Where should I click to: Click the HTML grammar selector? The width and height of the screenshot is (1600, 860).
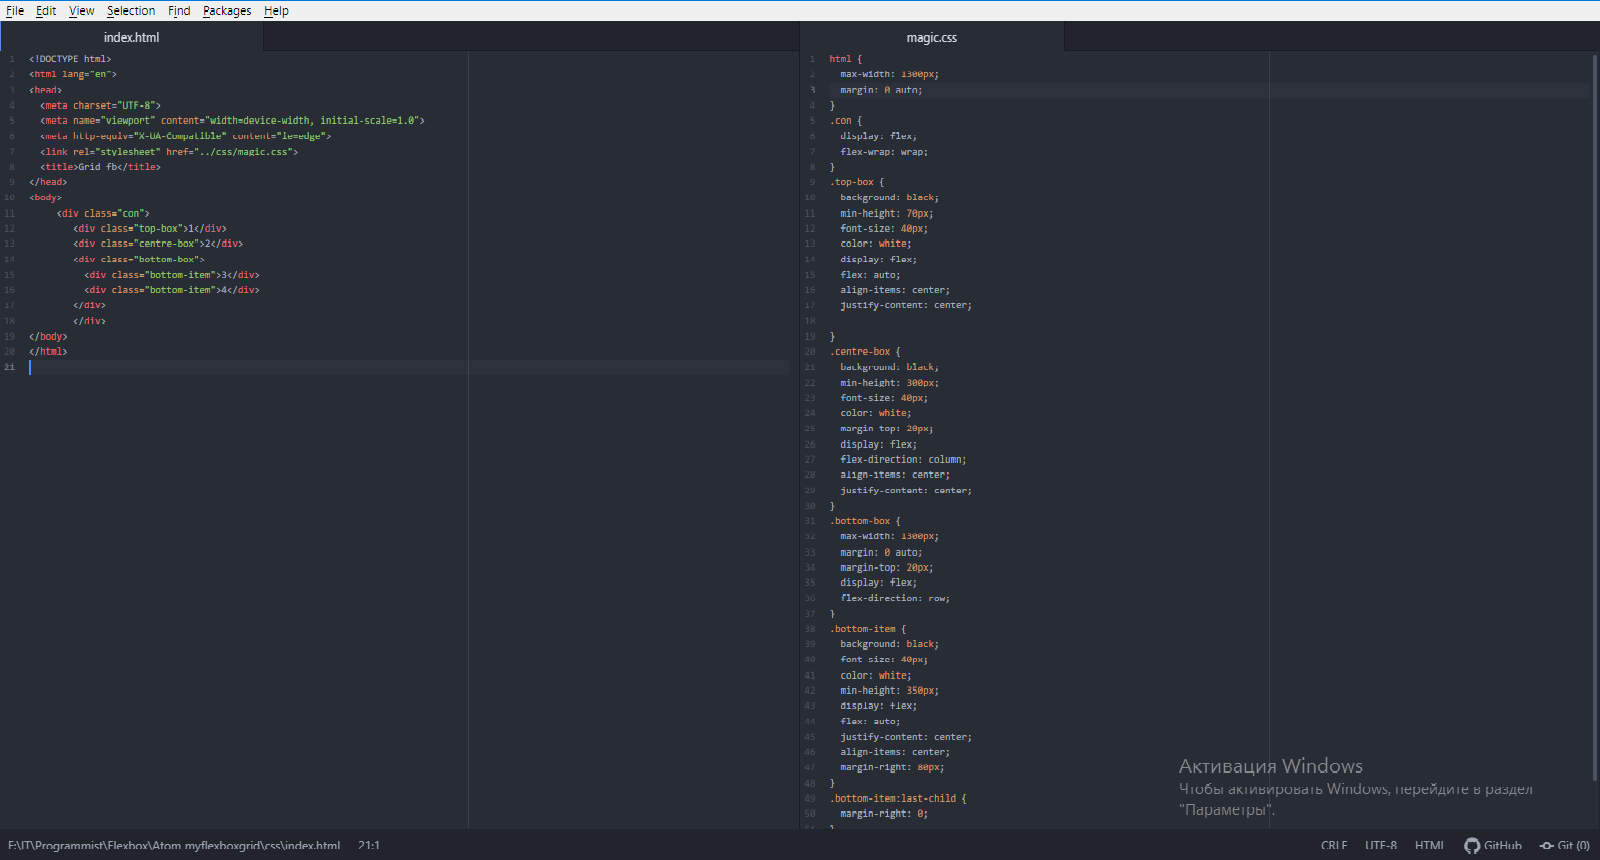1429,846
